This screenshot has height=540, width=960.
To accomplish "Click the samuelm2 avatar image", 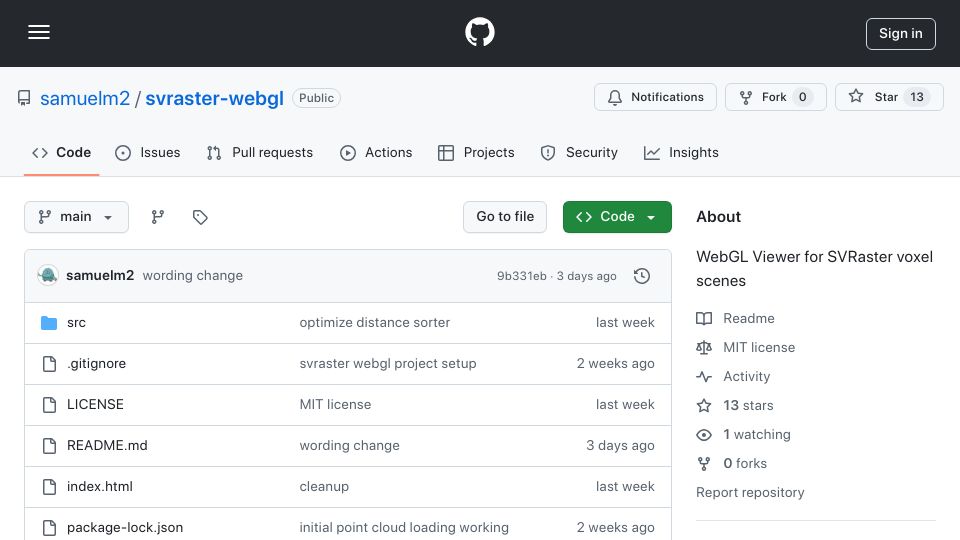I will pos(48,276).
